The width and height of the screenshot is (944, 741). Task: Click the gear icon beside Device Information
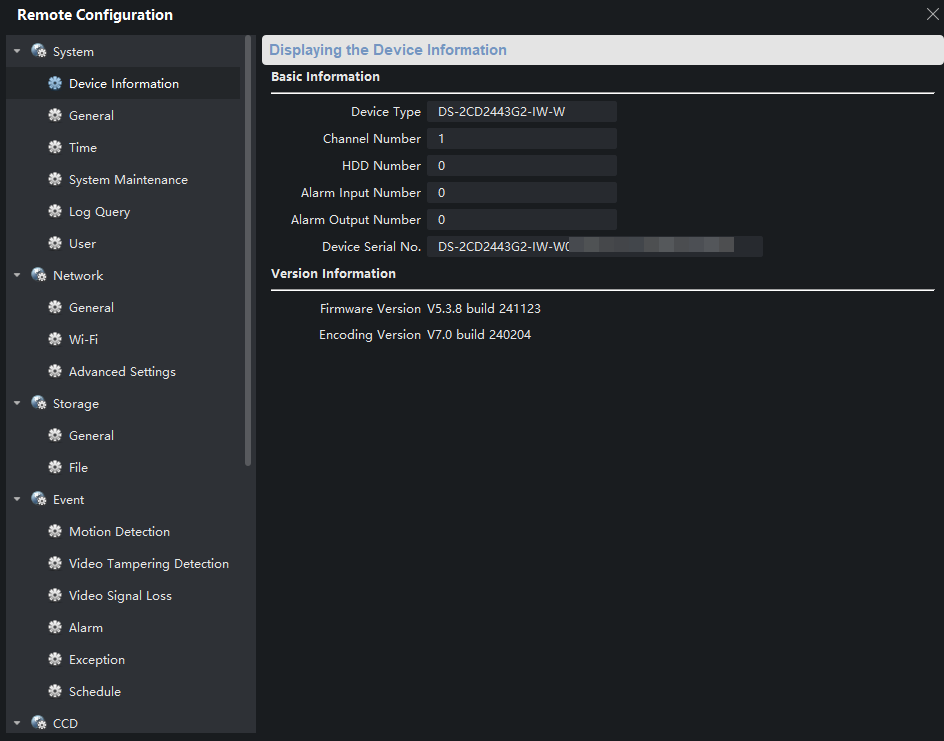[55, 84]
